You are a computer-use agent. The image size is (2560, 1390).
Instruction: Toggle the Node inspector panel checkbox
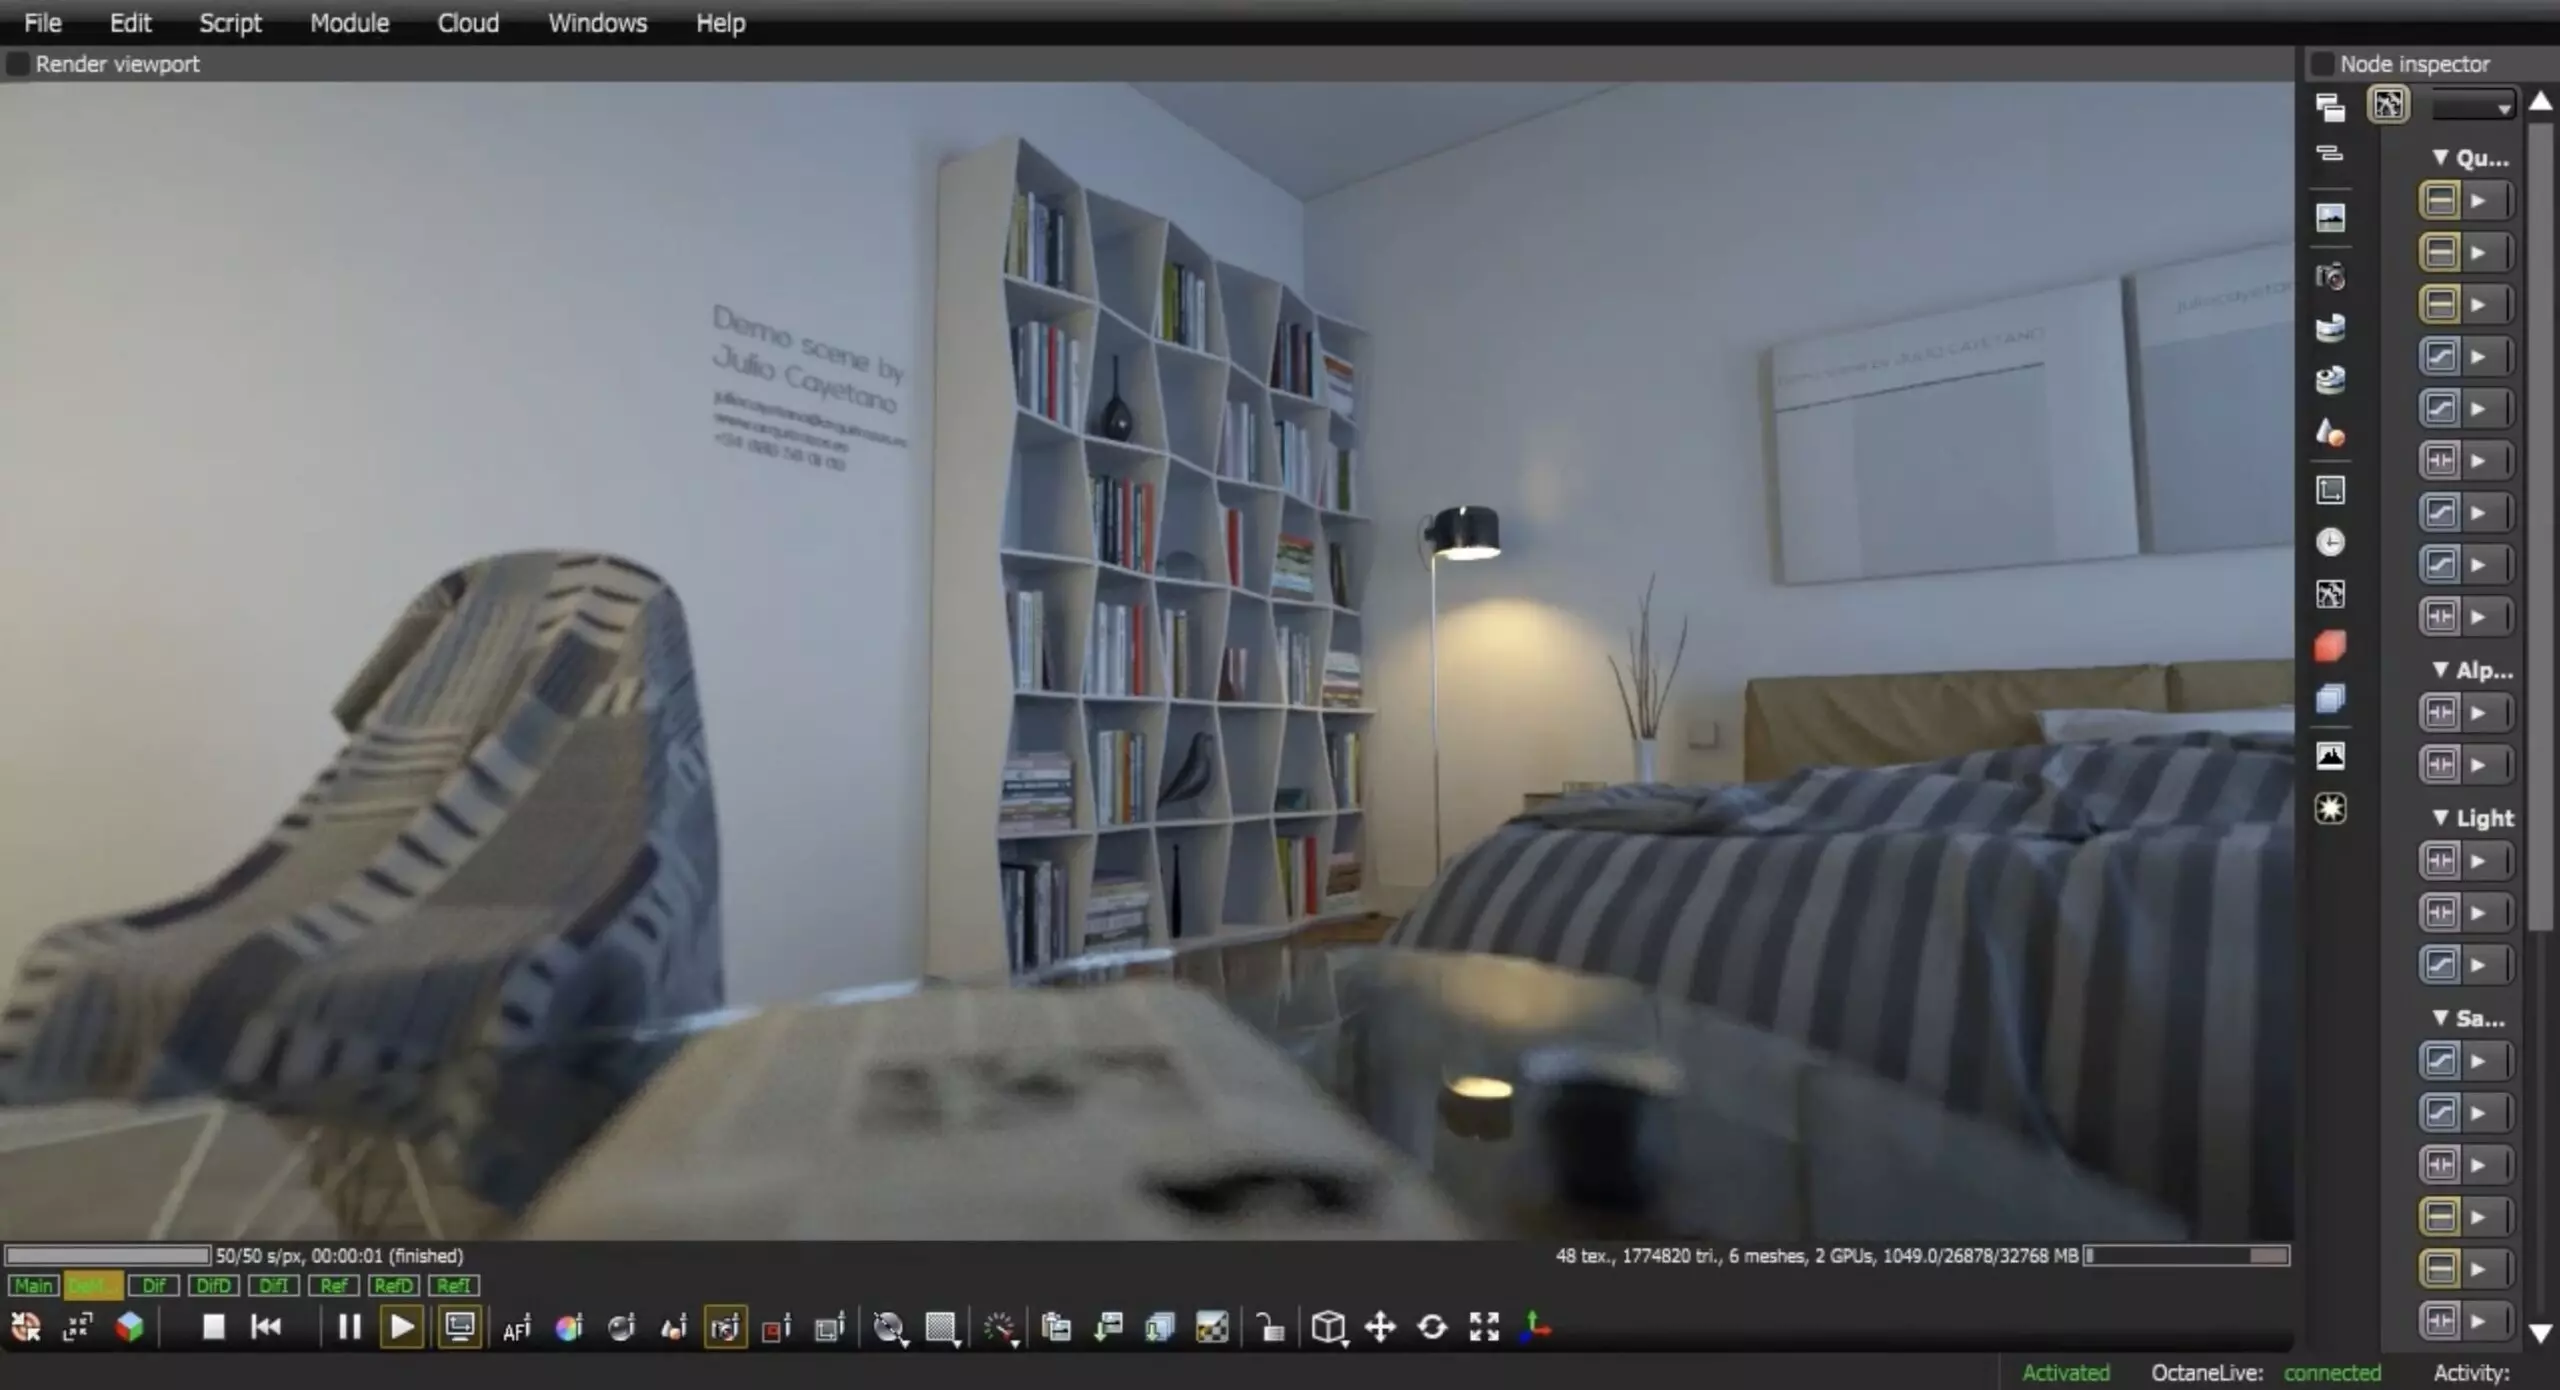pos(2322,64)
